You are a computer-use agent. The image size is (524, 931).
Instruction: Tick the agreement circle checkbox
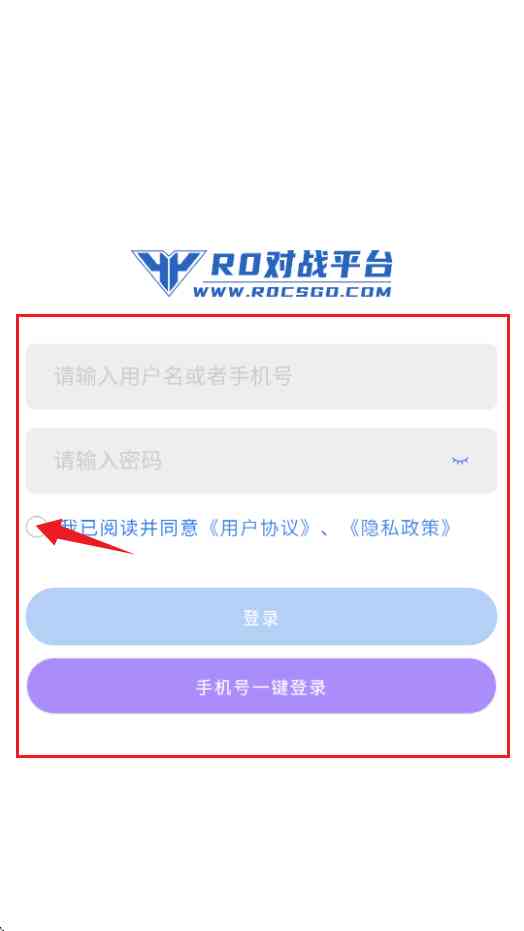pos(36,527)
